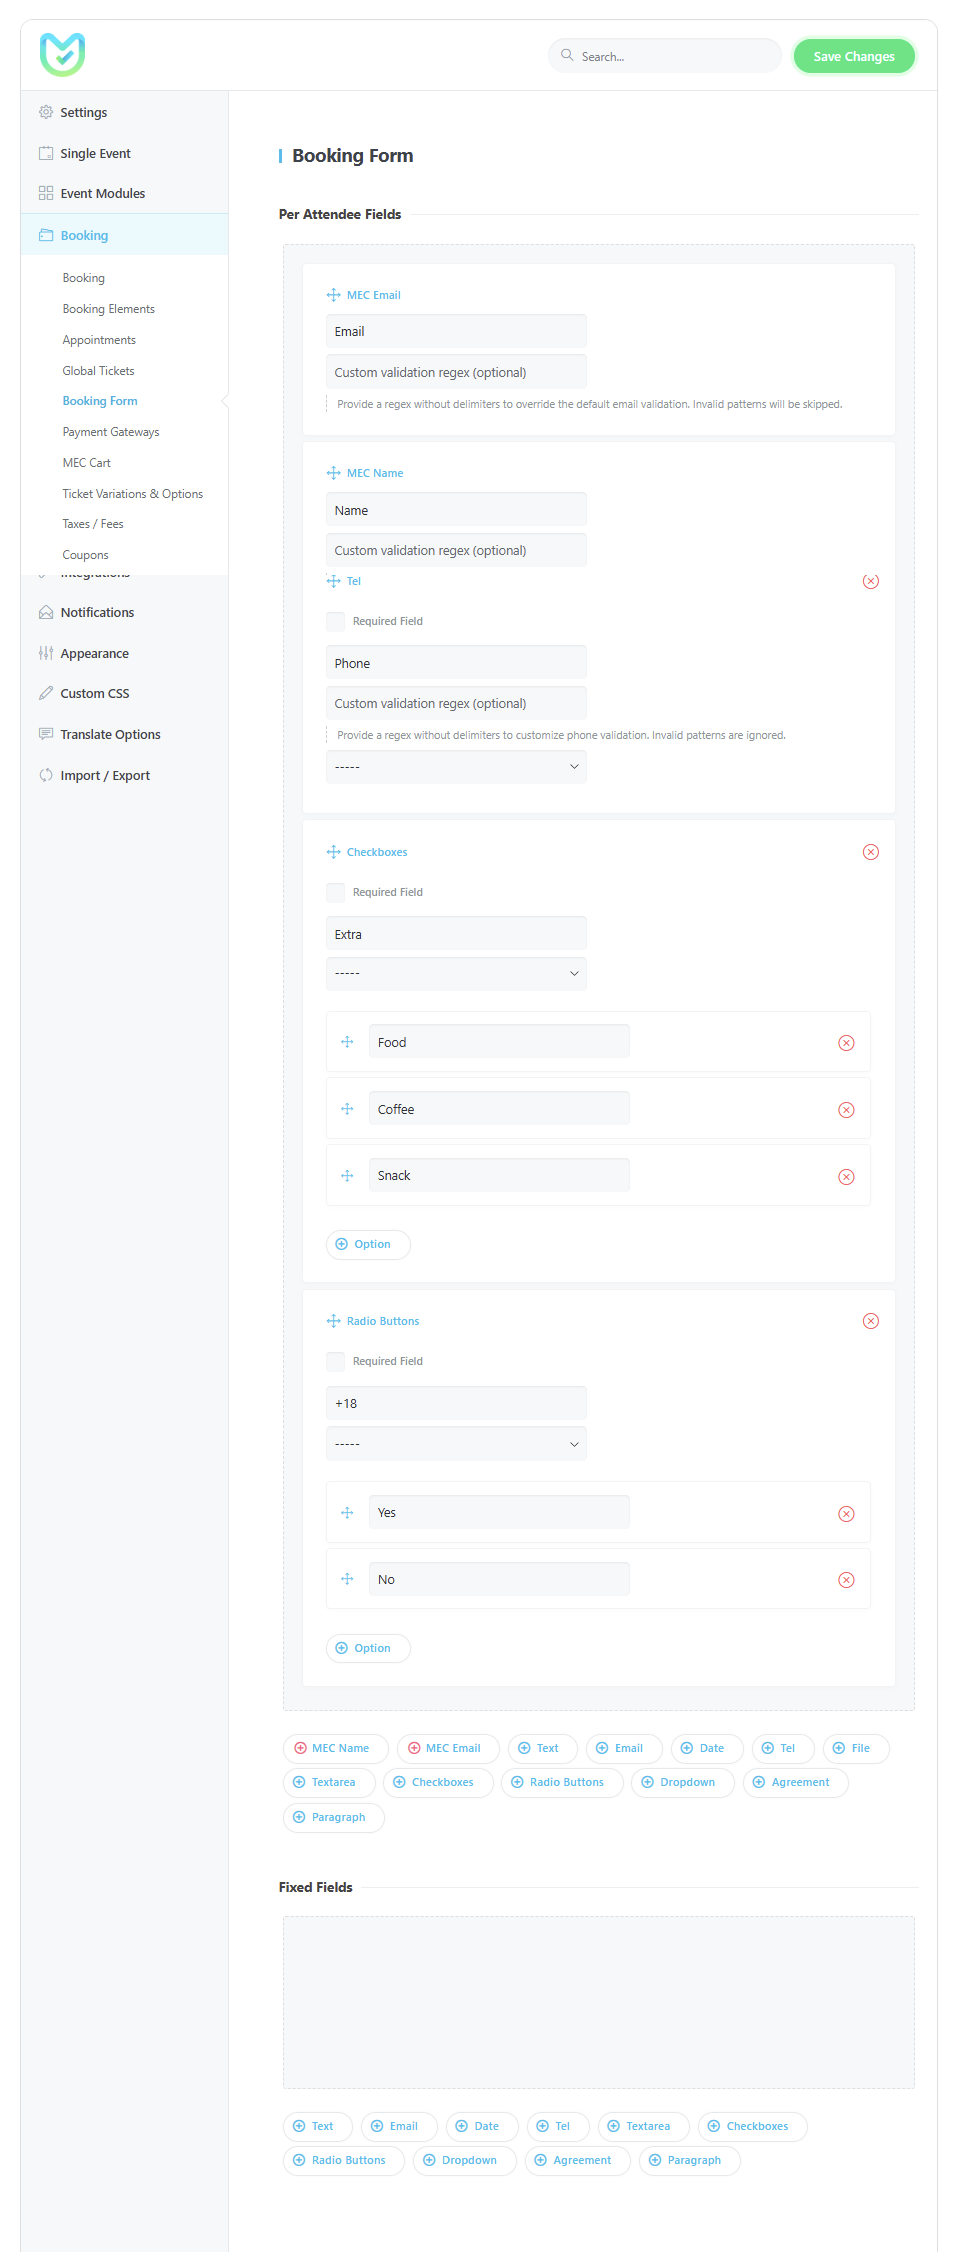956x2252 pixels.
Task: Expand the dropdown under the Extra label field
Action: 456,973
